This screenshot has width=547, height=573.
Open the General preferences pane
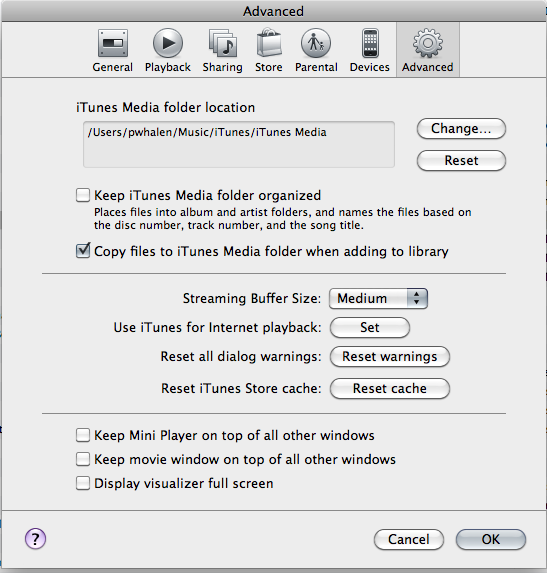tap(113, 50)
